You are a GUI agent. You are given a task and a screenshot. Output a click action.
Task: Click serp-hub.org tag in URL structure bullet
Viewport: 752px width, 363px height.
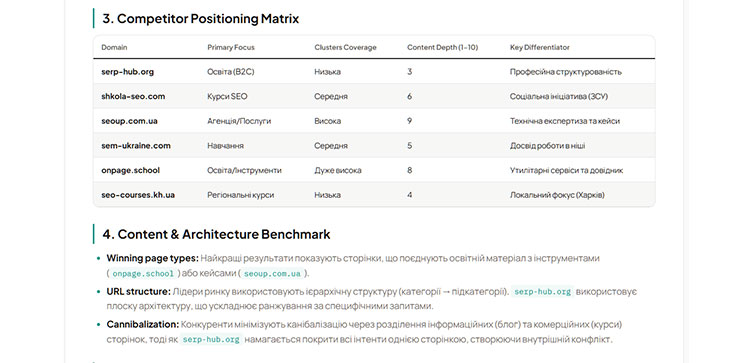pos(542,292)
